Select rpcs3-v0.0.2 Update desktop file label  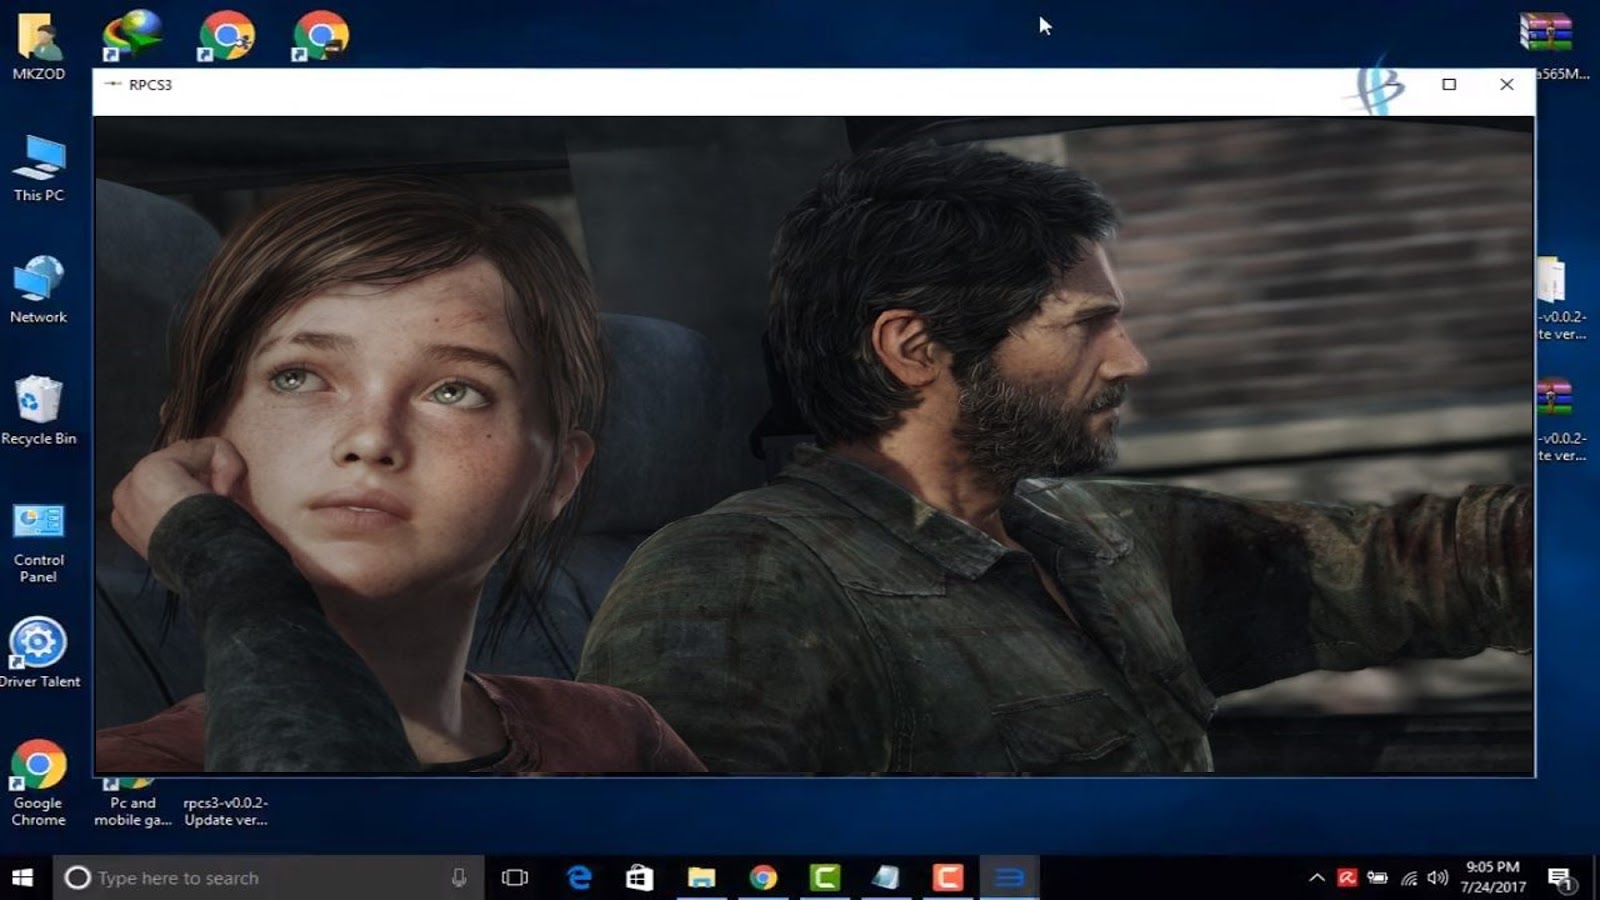(226, 811)
